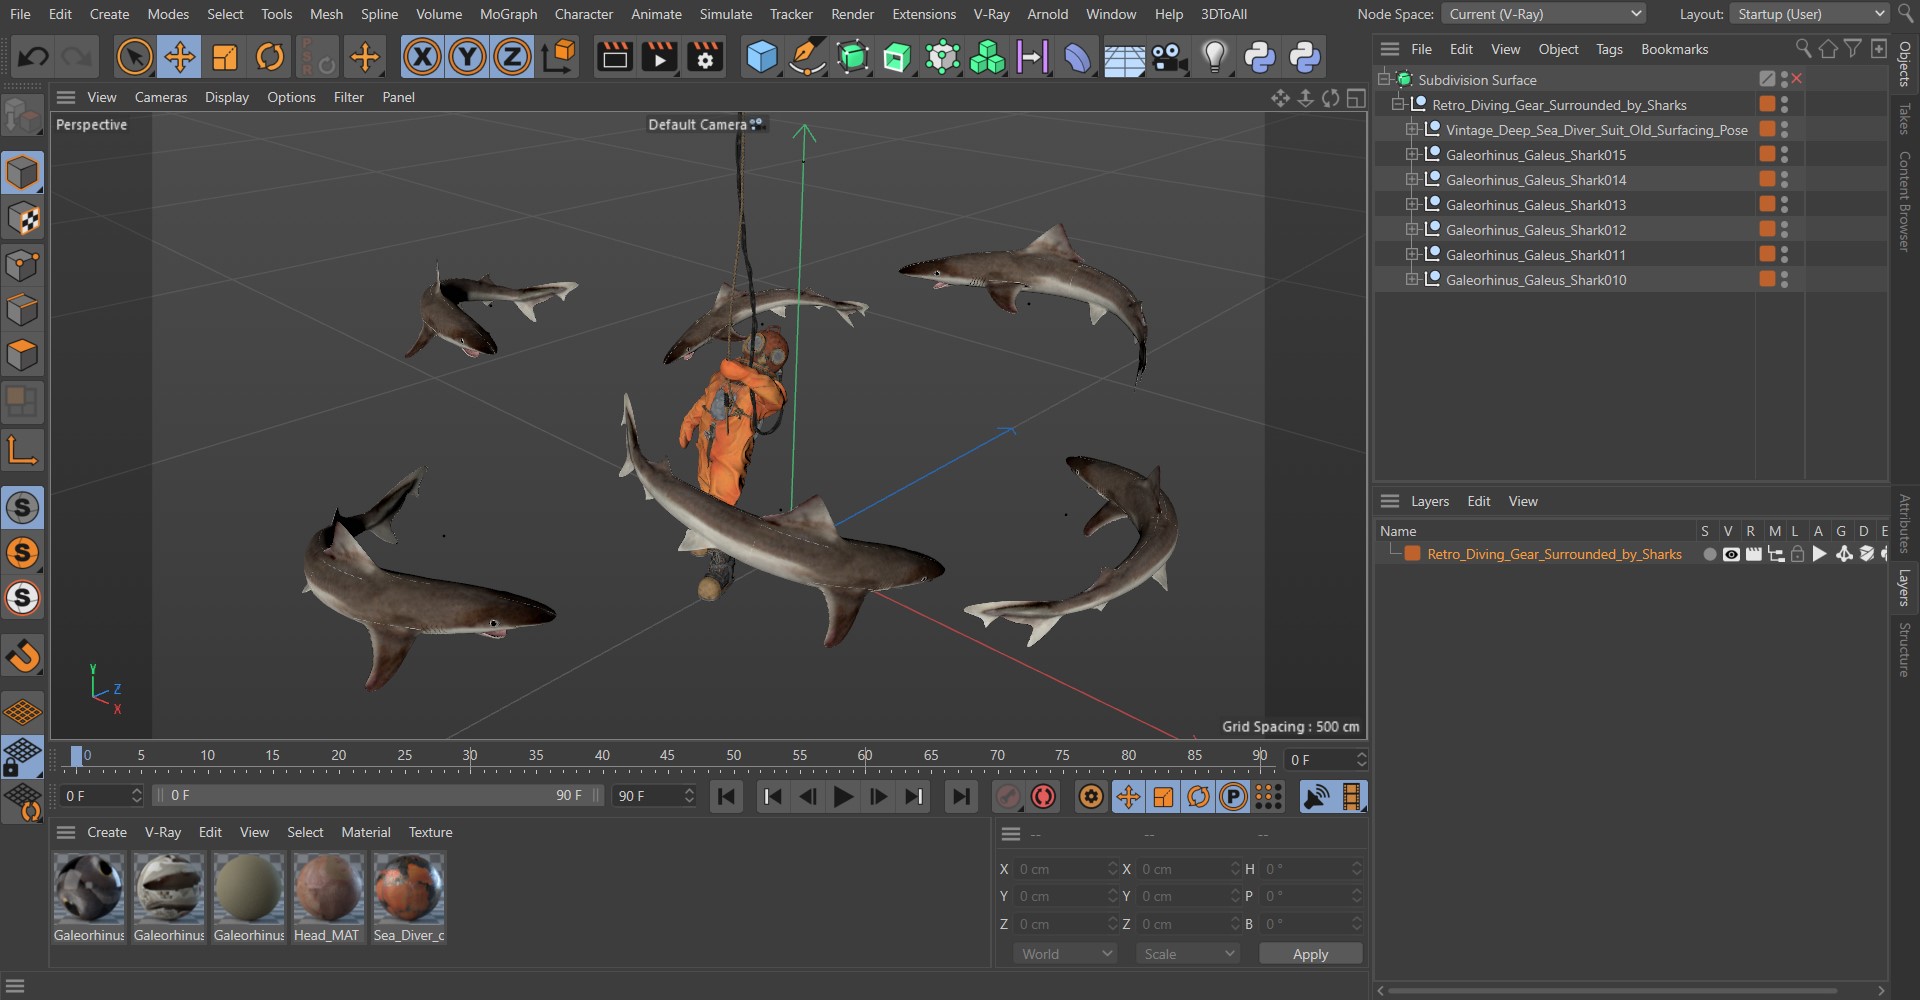Select the Move tool

click(180, 57)
